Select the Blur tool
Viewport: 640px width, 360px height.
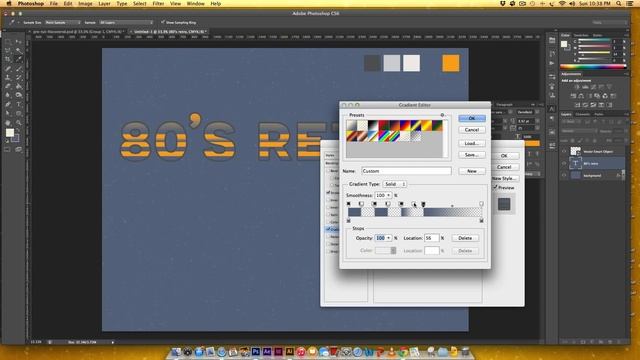[x=8, y=95]
